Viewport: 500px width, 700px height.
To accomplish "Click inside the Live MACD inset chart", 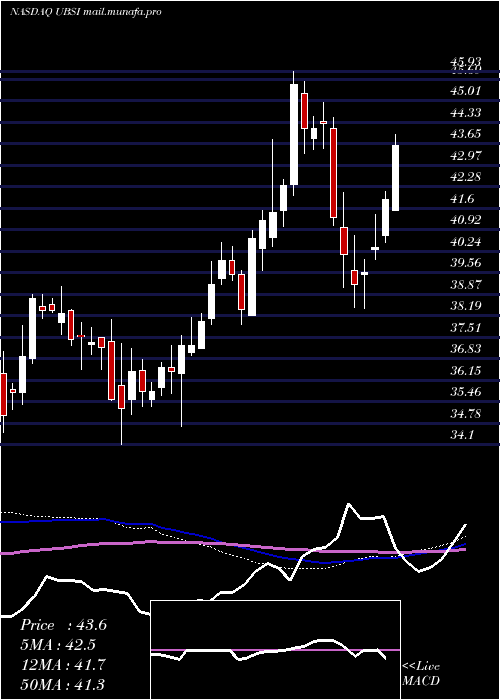I will coord(275,650).
